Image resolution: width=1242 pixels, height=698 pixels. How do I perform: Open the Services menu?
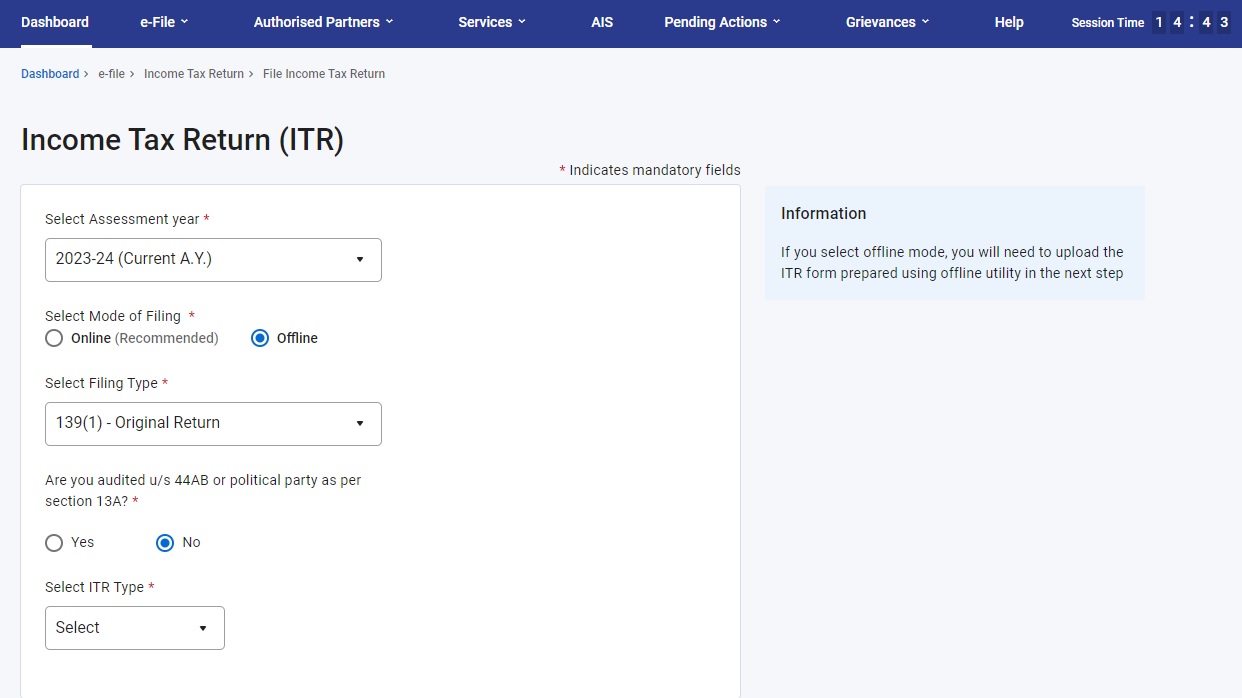tap(491, 21)
